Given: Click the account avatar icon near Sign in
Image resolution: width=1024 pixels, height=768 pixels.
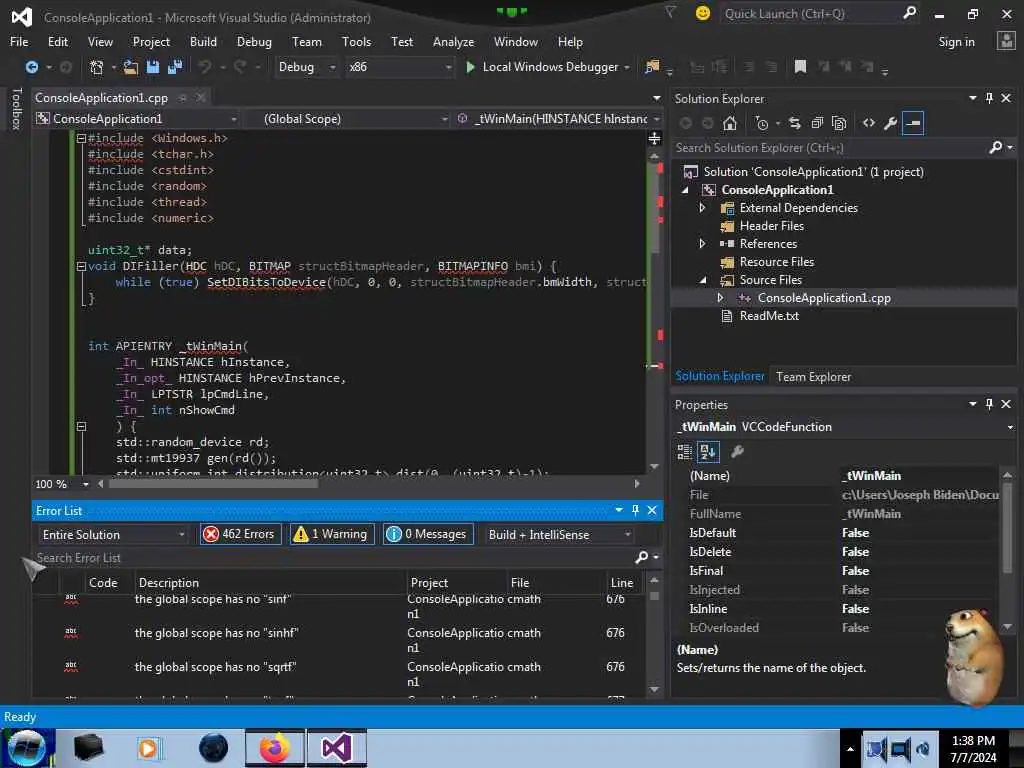Looking at the screenshot, I should tap(1006, 41).
